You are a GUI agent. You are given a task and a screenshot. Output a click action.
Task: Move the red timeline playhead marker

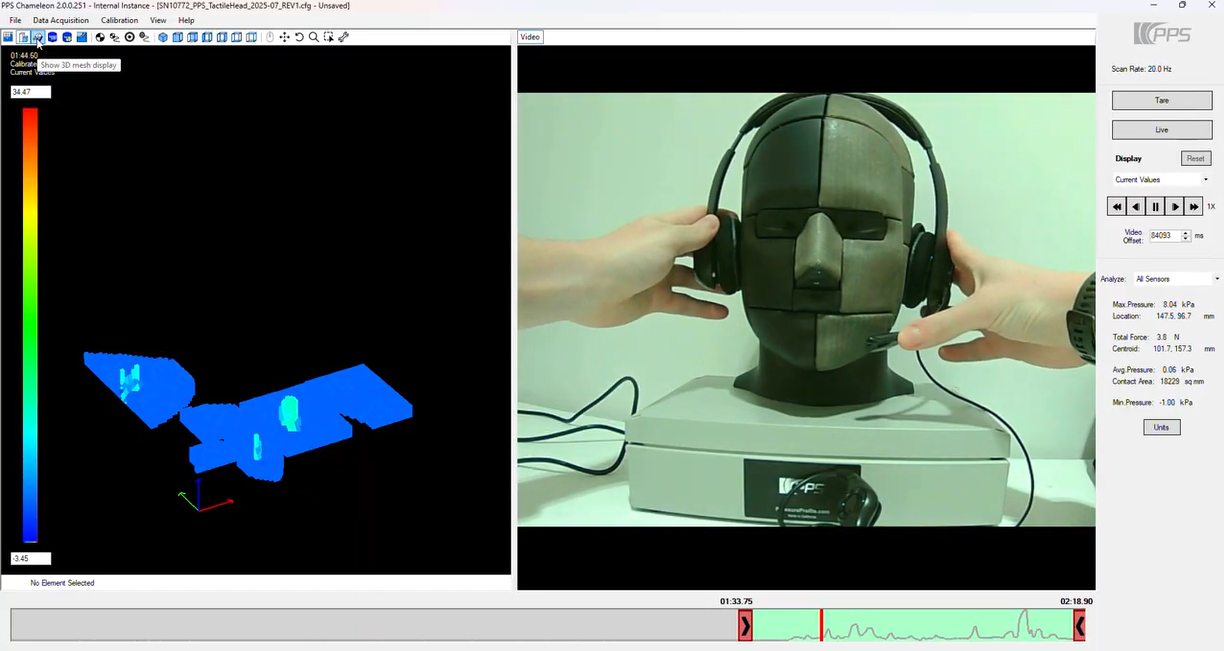(821, 623)
